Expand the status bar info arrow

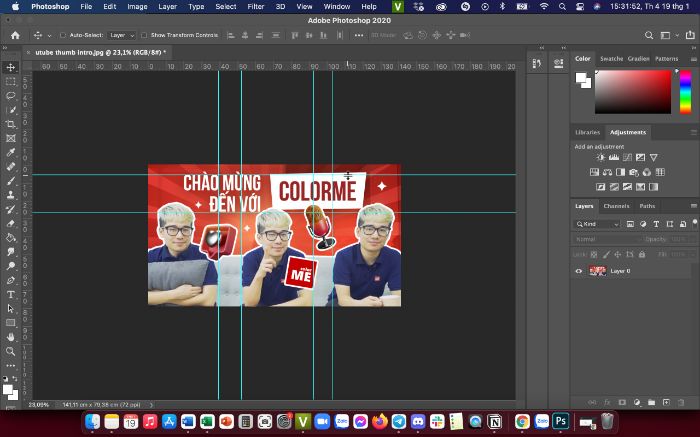[151, 405]
